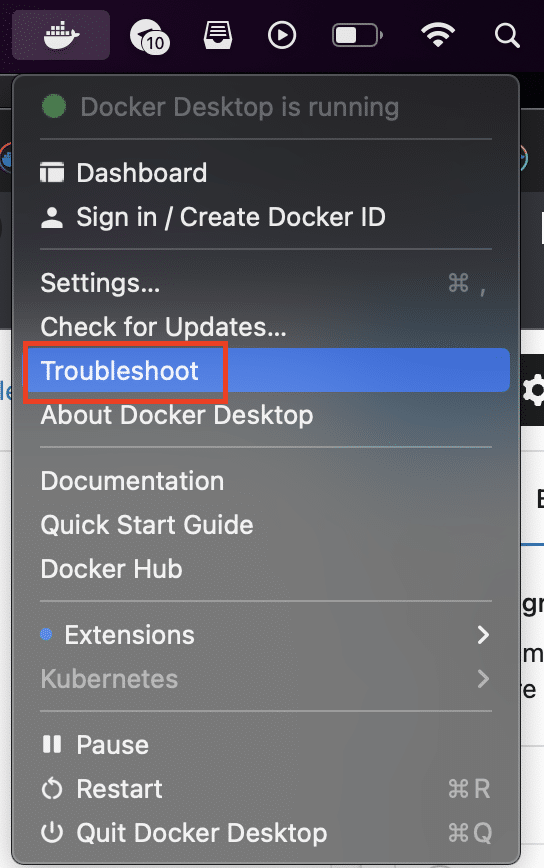
Task: Open Spotlight search magnifier icon
Action: click(x=507, y=35)
